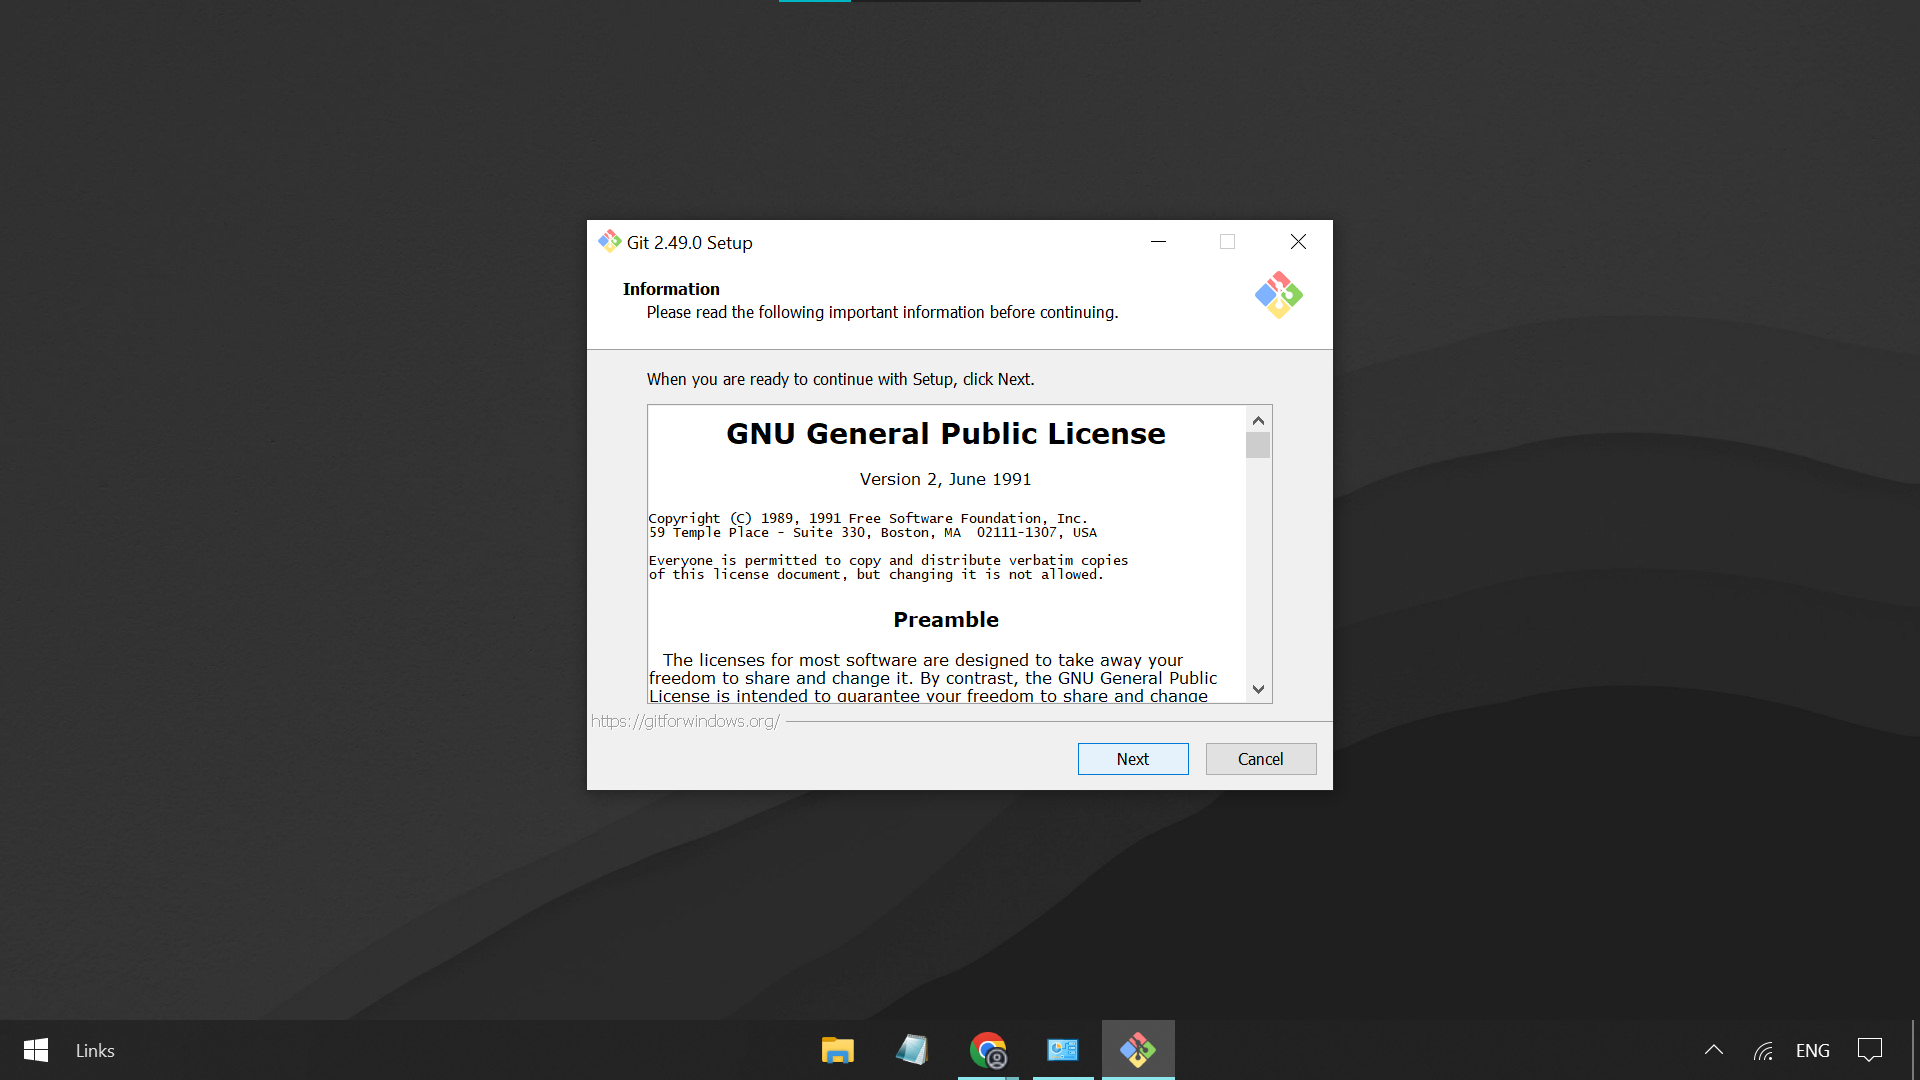Open the Control Panel taskbar icon

pos(1063,1050)
